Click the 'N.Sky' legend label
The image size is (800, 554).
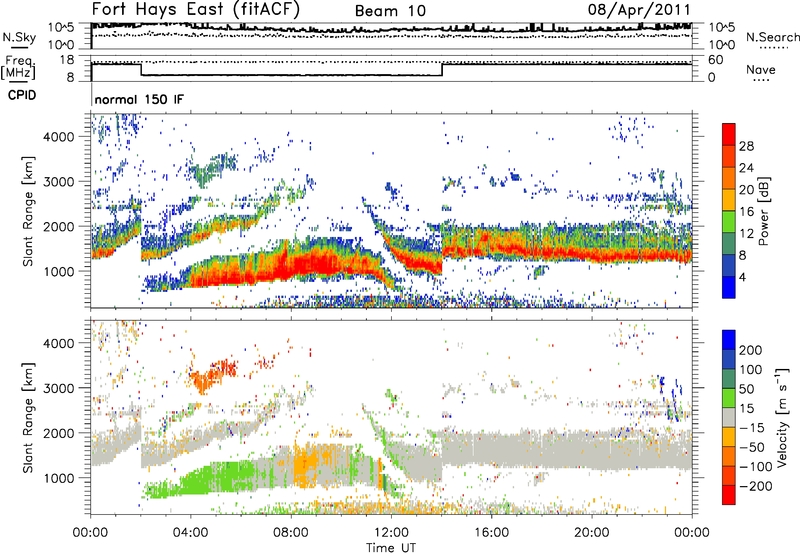(x=19, y=37)
